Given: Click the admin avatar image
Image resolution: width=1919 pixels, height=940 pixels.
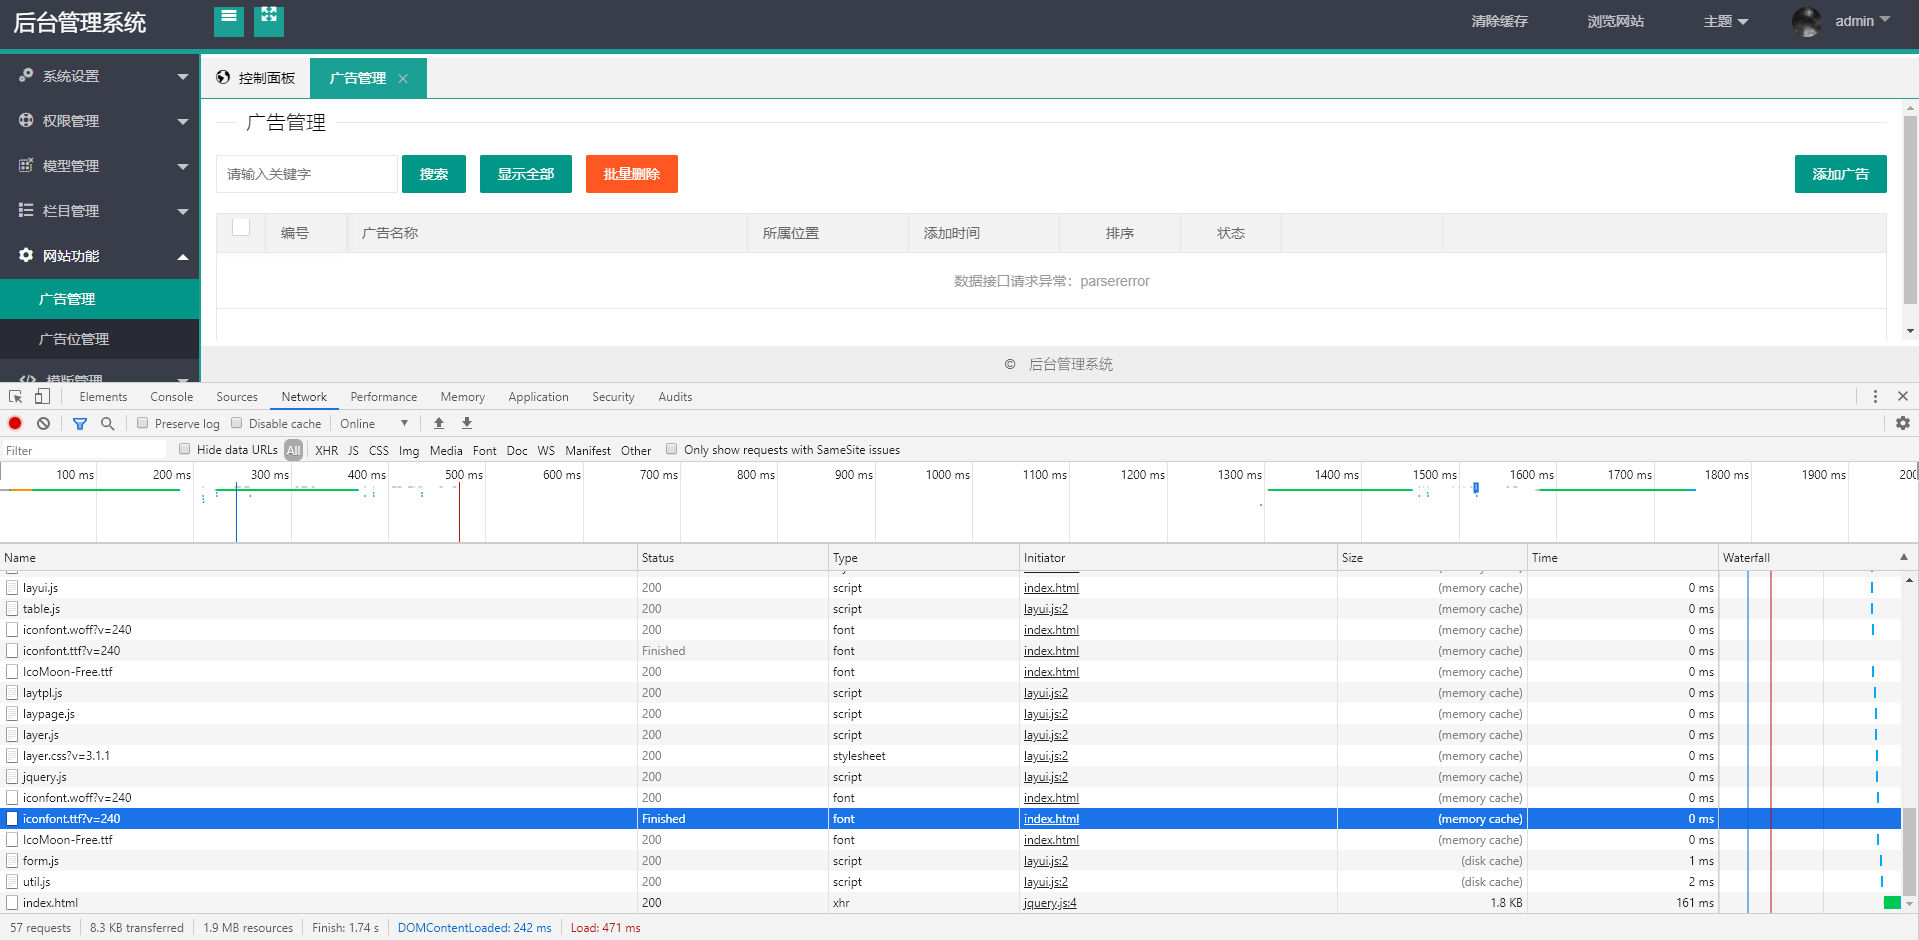Looking at the screenshot, I should coord(1807,21).
